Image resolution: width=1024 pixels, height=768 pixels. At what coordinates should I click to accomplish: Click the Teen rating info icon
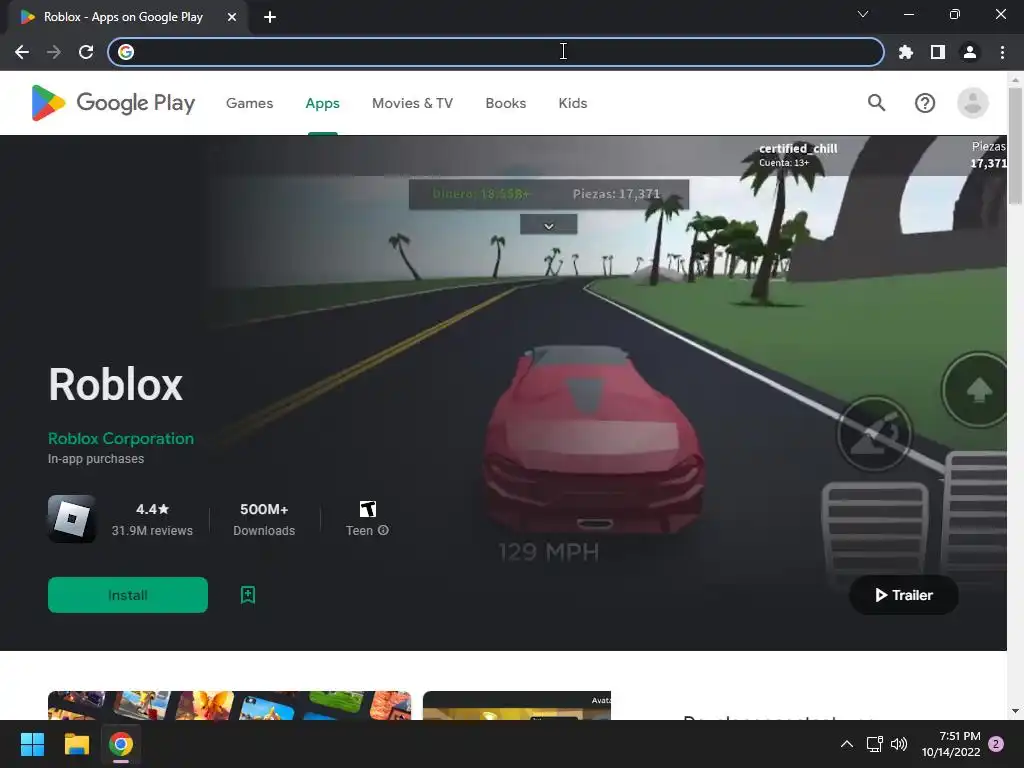[x=383, y=530]
